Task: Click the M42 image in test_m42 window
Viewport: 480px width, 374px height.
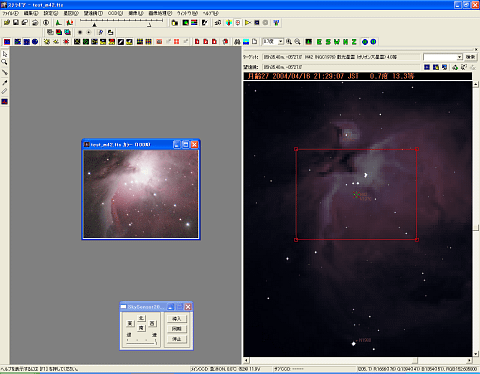Action: point(141,194)
